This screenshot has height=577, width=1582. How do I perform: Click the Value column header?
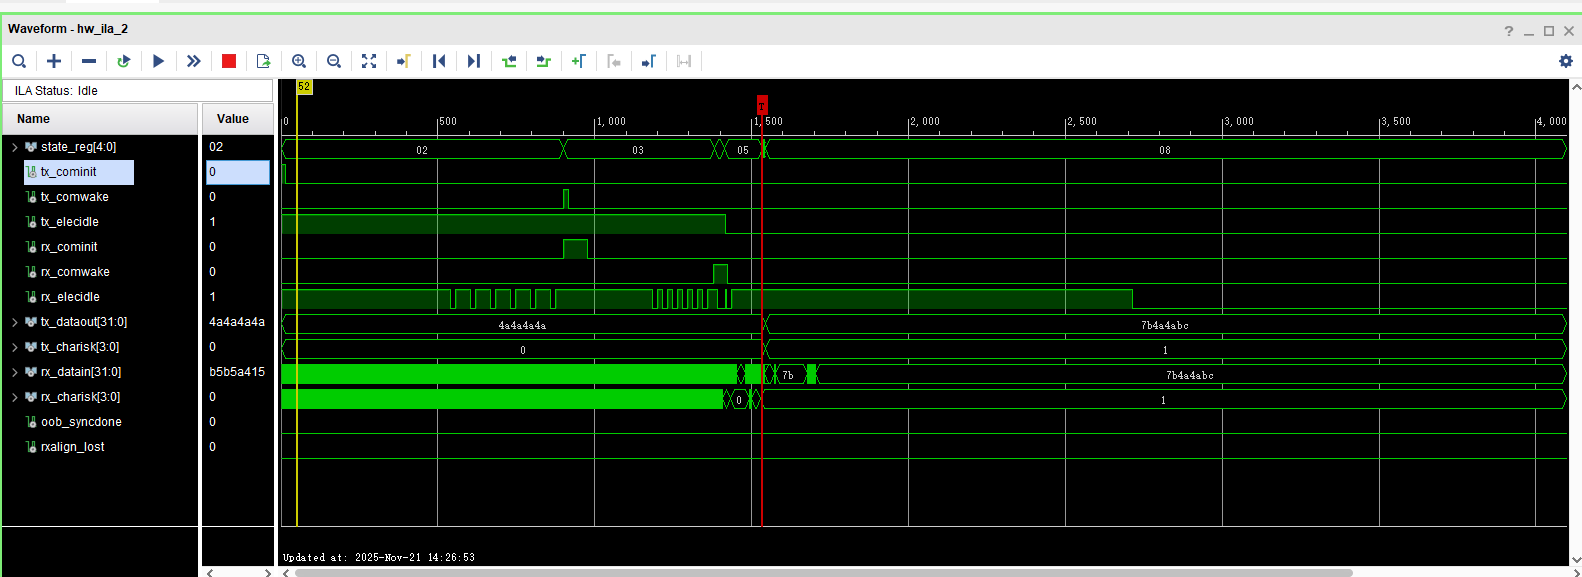(x=238, y=119)
